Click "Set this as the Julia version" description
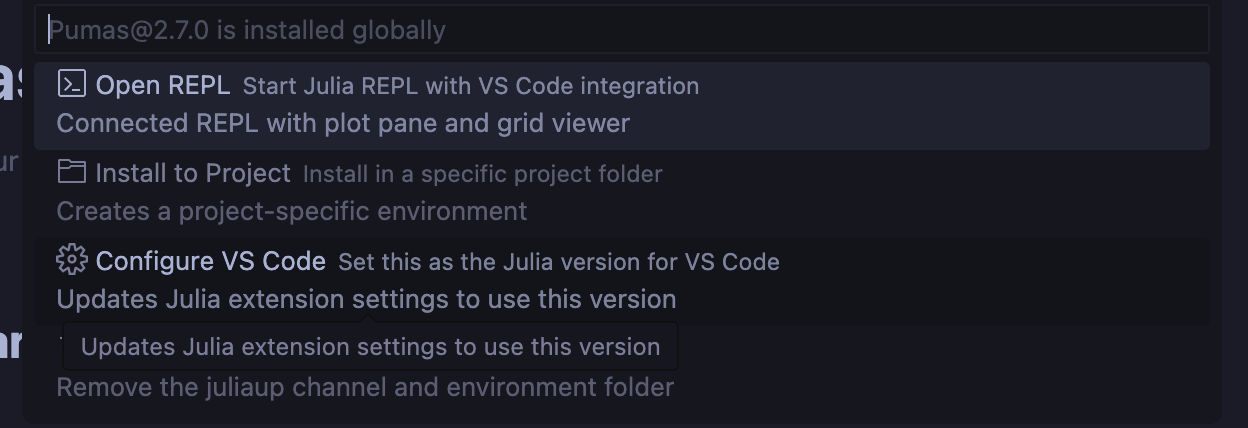Screen dimensions: 1248x428 click(x=558, y=262)
